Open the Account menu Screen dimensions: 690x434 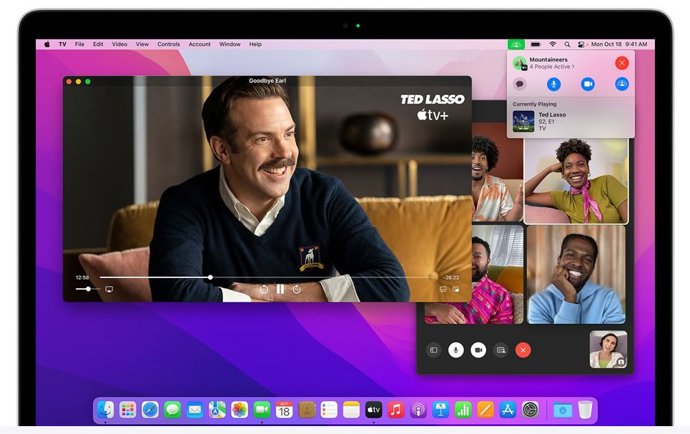[199, 44]
